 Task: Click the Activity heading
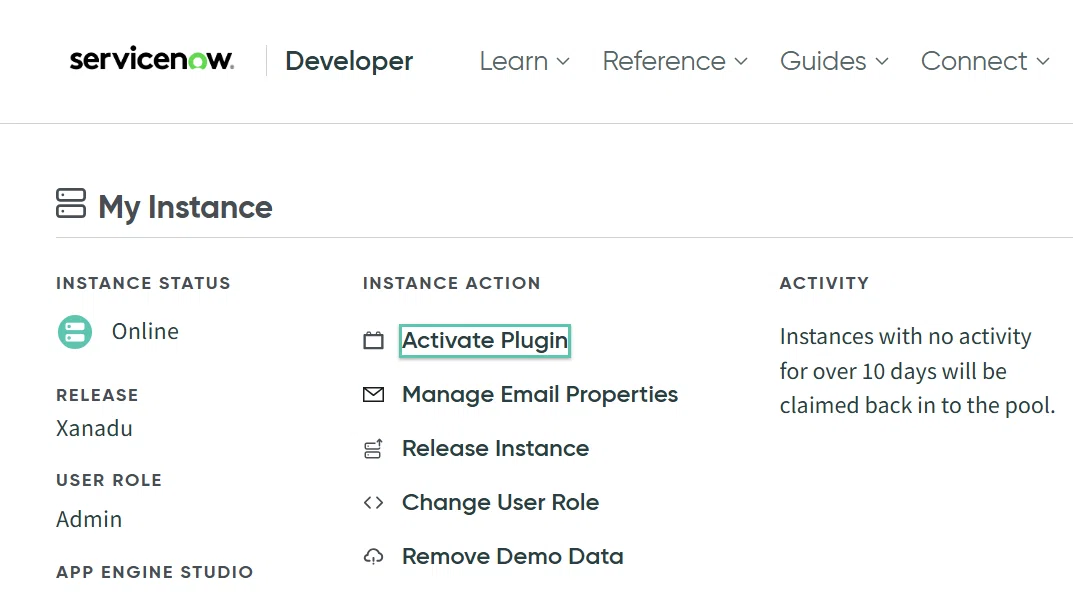point(824,283)
